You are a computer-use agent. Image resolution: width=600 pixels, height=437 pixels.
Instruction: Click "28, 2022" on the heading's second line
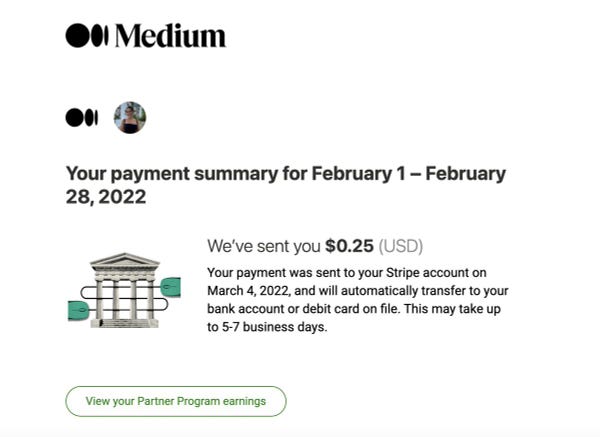(x=106, y=197)
